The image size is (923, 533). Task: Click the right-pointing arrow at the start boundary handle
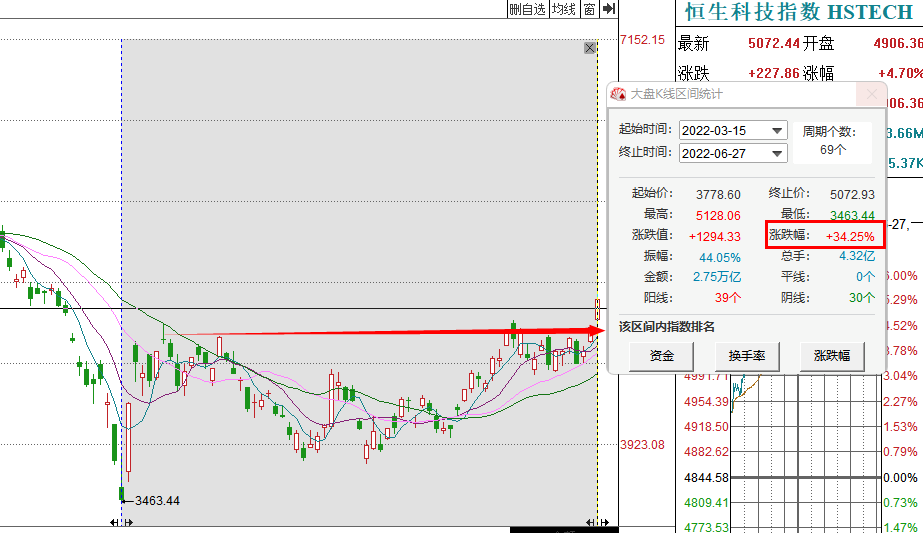click(129, 522)
